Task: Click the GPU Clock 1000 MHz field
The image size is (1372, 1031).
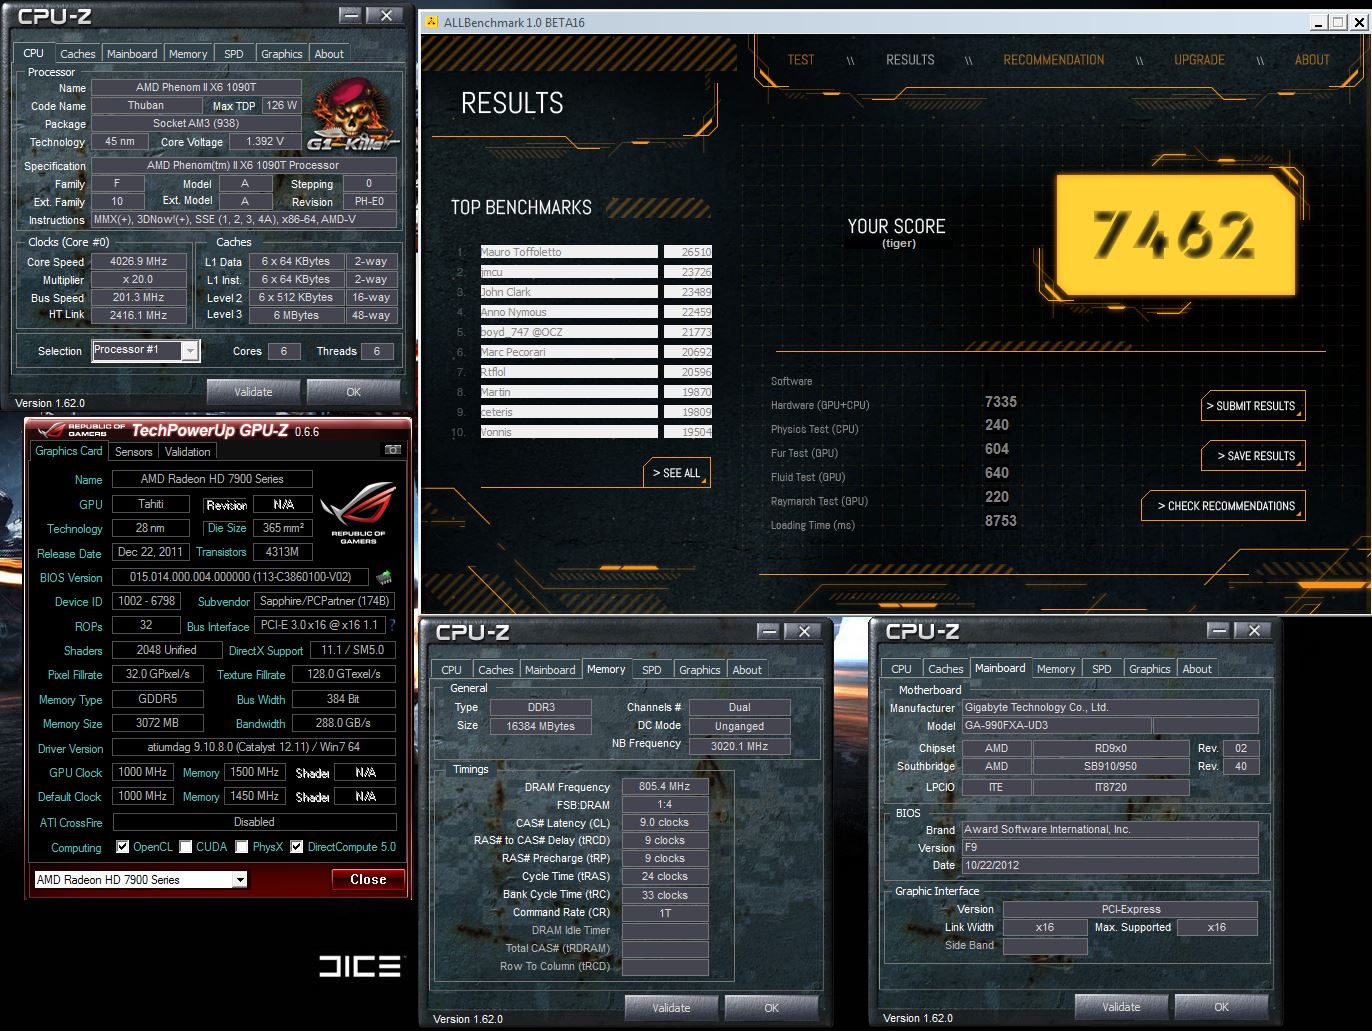Action: point(143,773)
